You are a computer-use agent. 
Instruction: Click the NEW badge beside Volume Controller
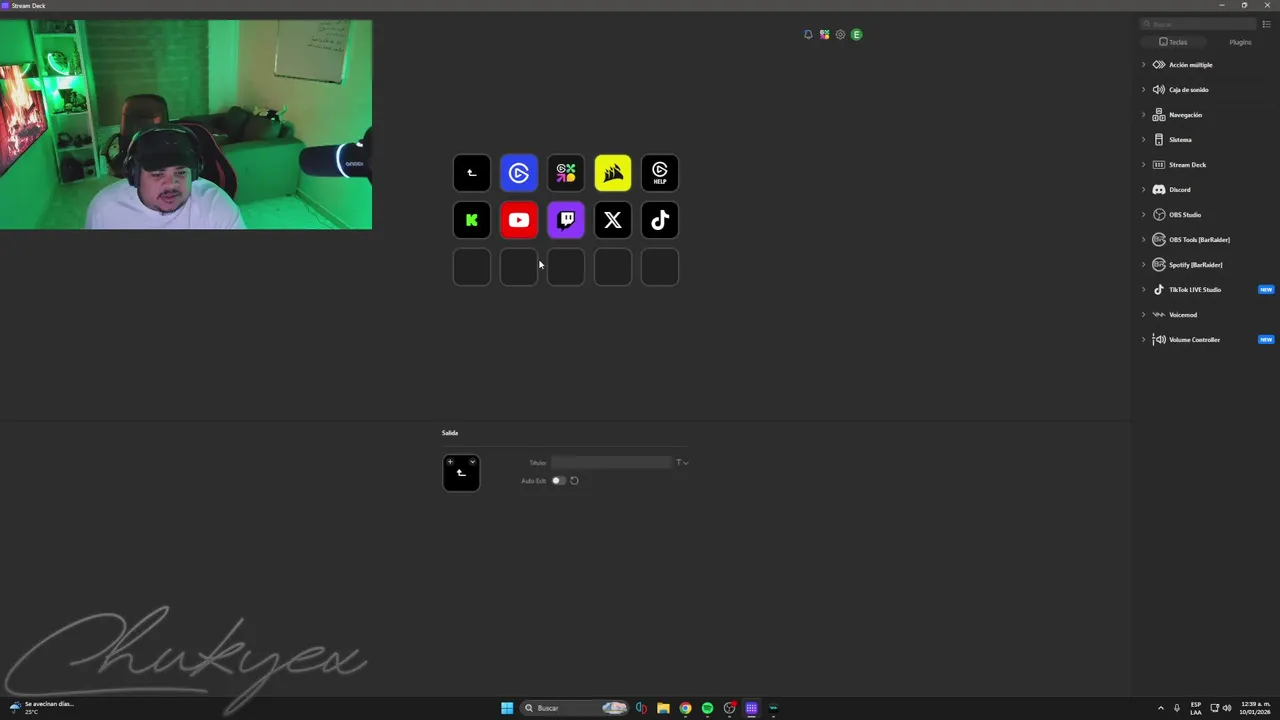click(x=1266, y=339)
